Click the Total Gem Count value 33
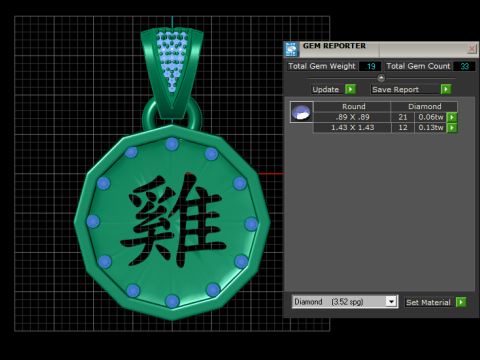480x360 pixels. click(x=464, y=66)
